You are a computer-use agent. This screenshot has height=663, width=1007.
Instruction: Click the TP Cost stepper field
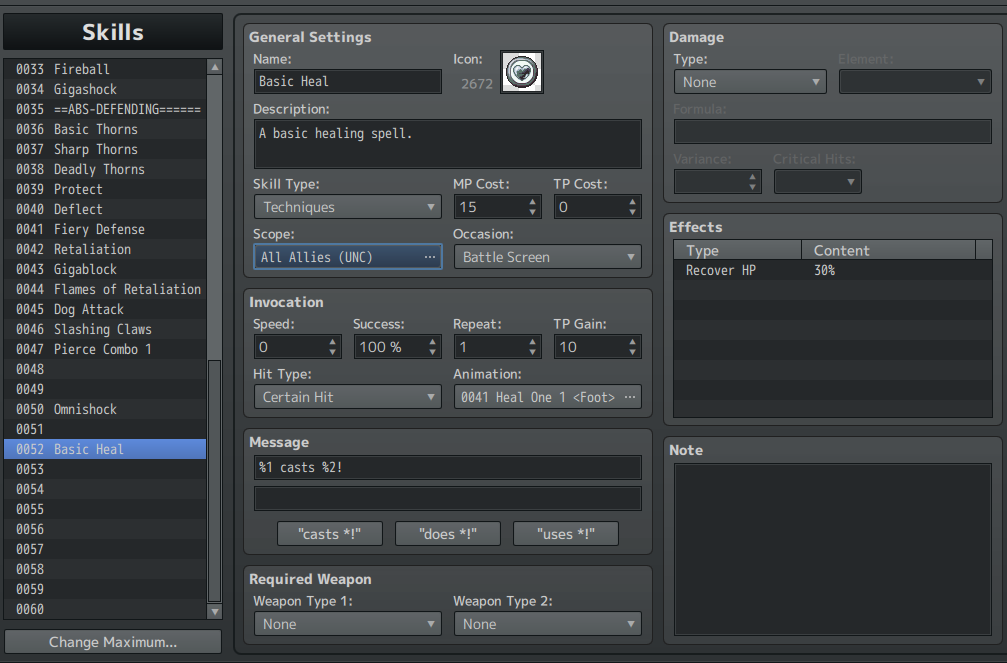pyautogui.click(x=597, y=207)
